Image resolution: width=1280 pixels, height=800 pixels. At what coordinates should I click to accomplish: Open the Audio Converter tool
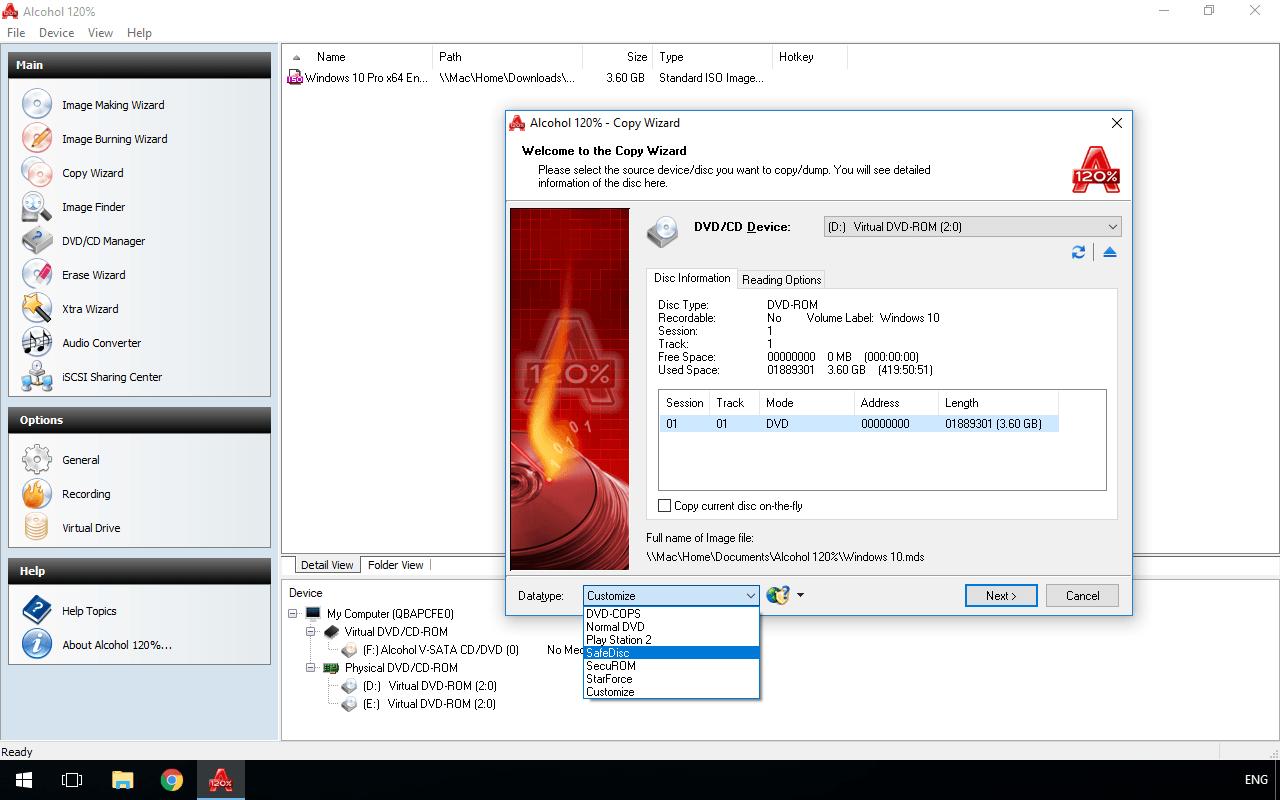click(x=101, y=343)
